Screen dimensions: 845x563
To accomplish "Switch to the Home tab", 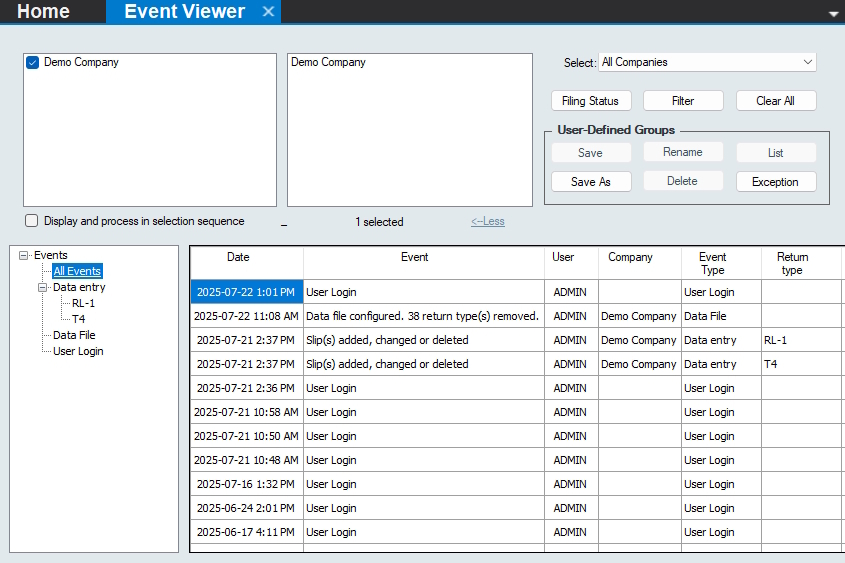I will tap(44, 12).
